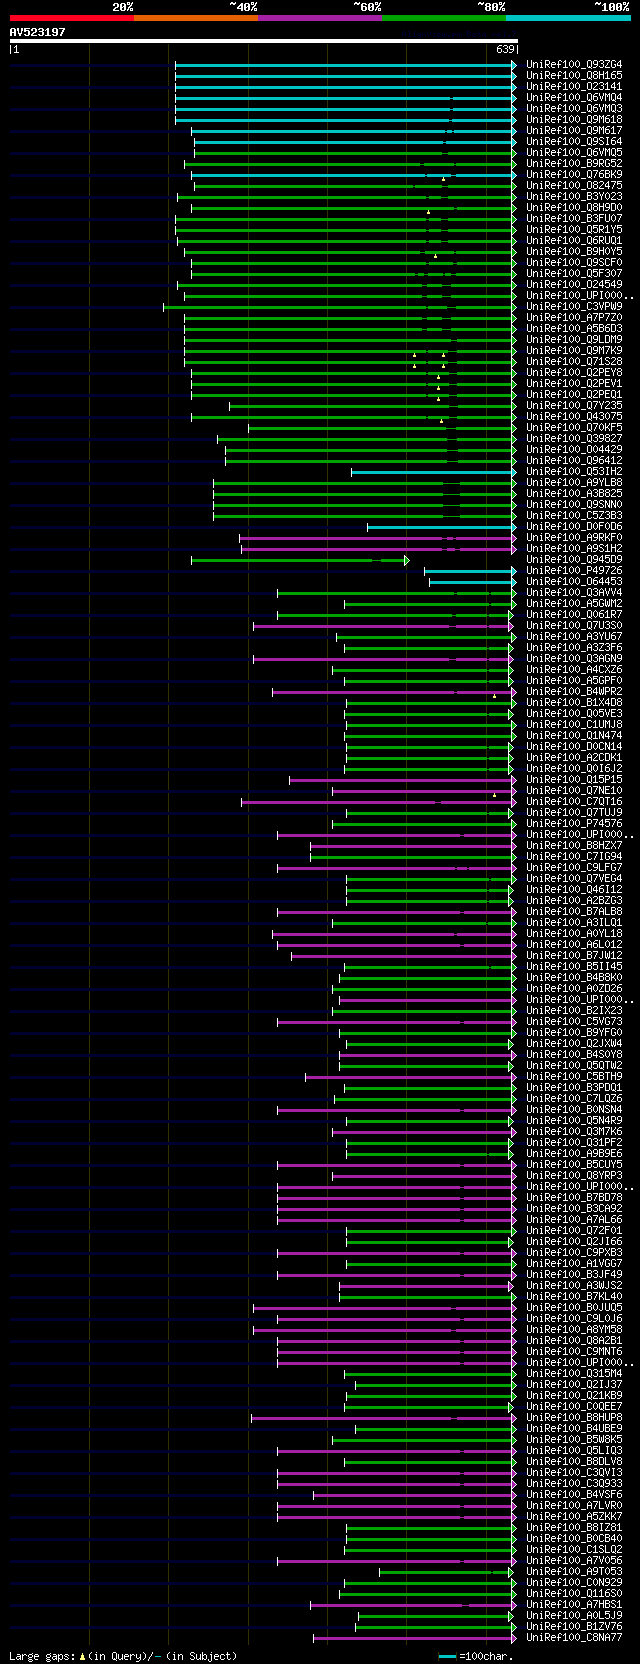Select hit label UniRef100_Q71S28
The height and width of the screenshot is (1664, 640).
point(574,362)
